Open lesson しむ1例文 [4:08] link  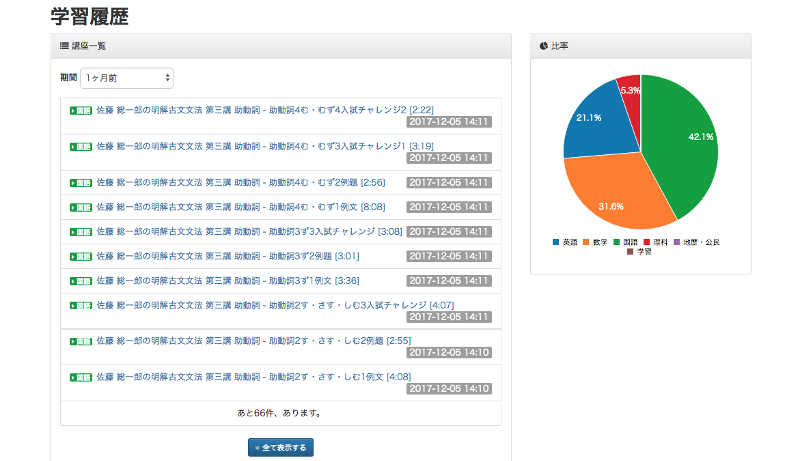254,376
